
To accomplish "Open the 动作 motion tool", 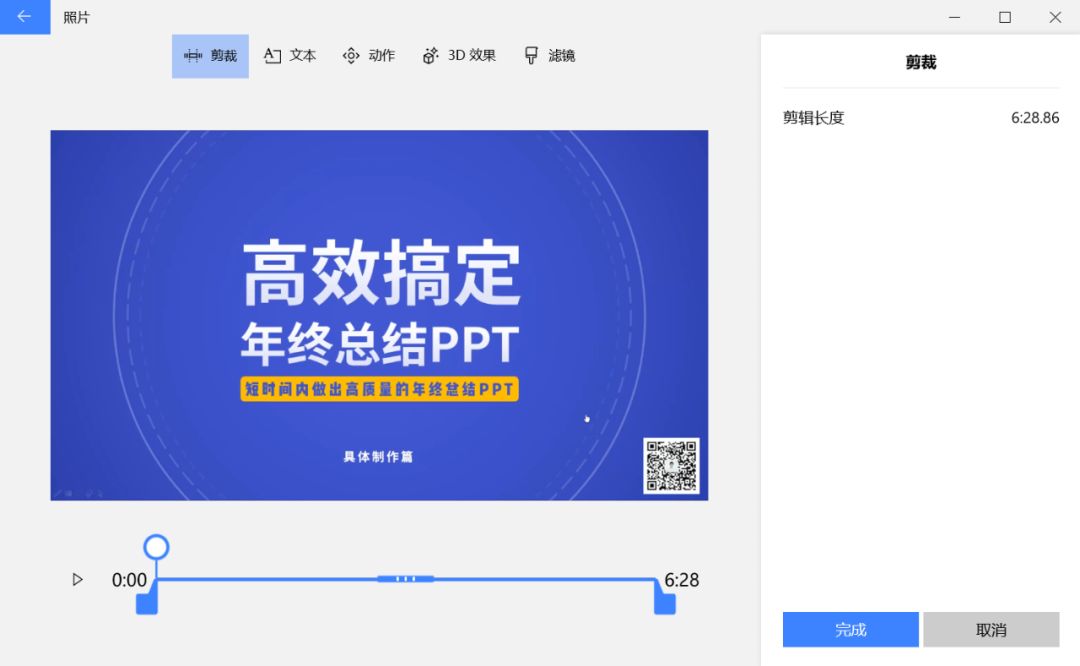I will point(368,56).
